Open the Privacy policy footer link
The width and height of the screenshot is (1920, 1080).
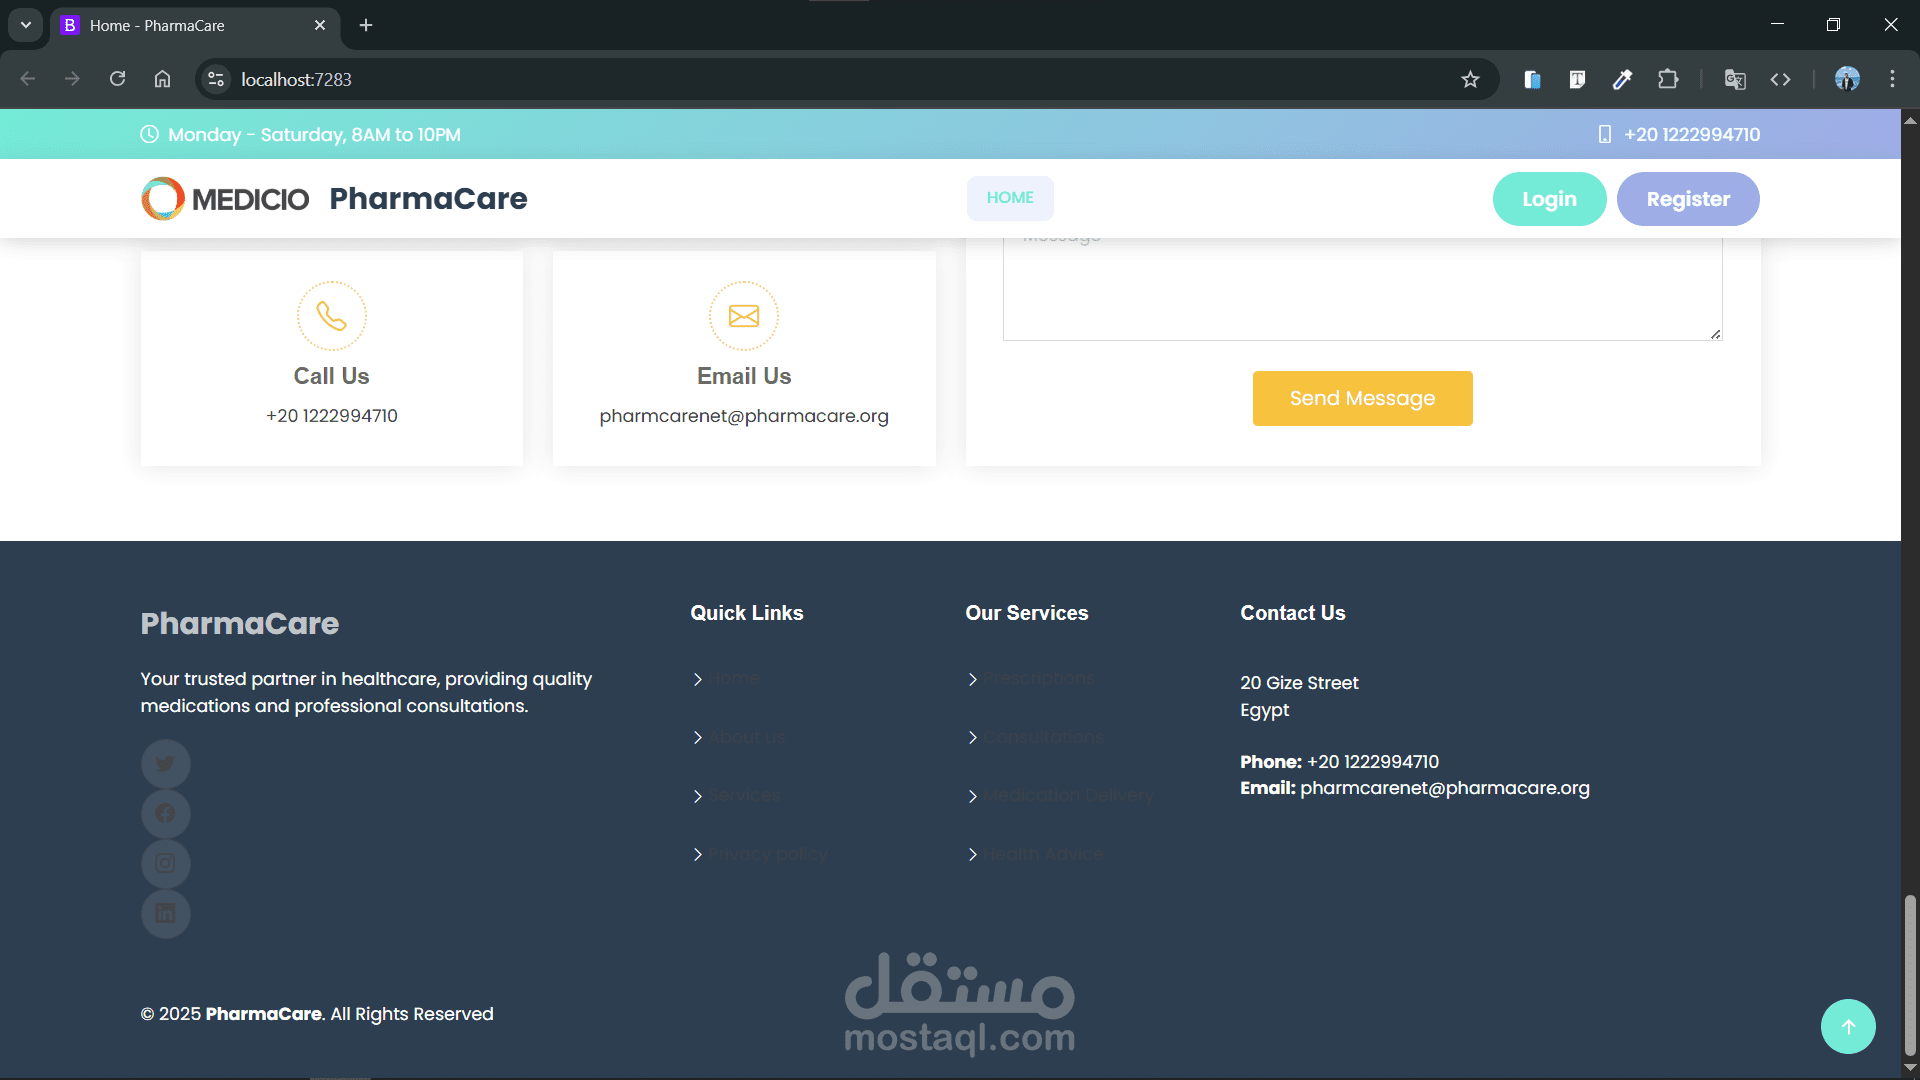pos(768,855)
